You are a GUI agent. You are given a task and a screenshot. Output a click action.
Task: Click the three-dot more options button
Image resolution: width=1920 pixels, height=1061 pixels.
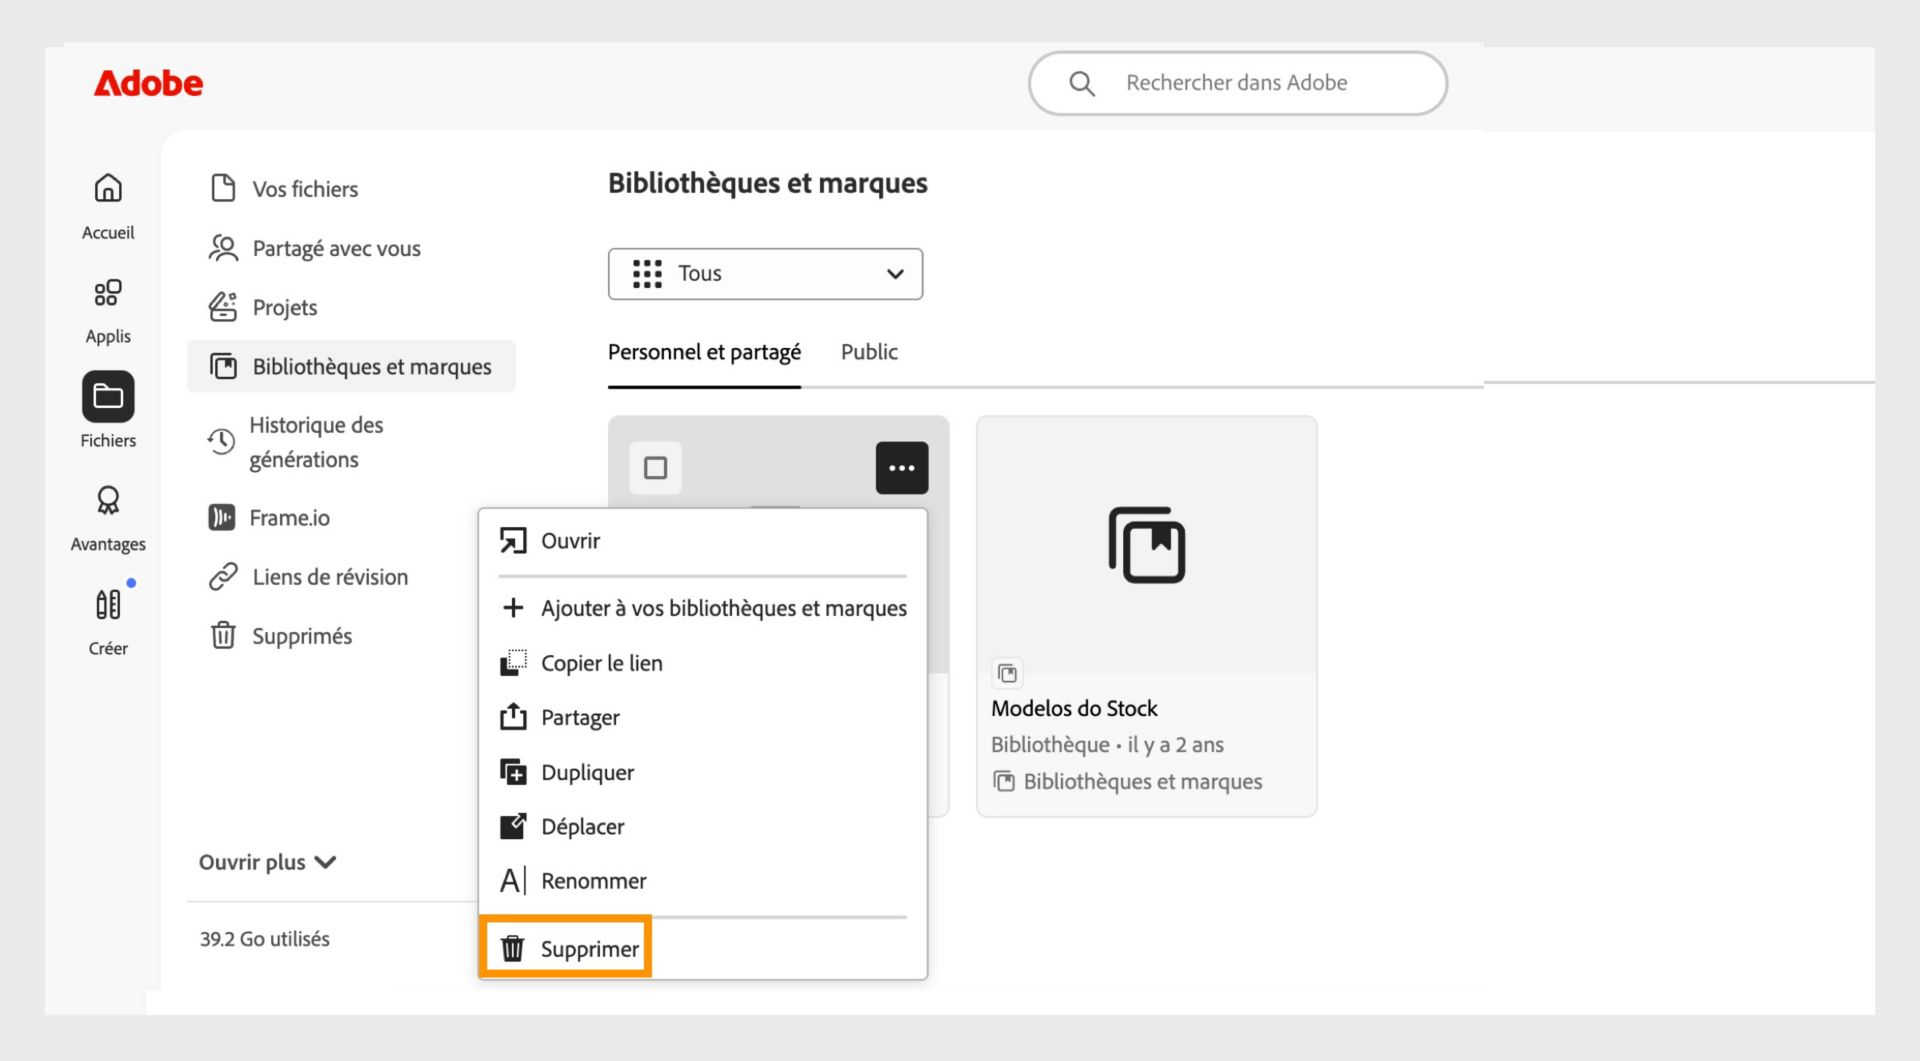[902, 468]
